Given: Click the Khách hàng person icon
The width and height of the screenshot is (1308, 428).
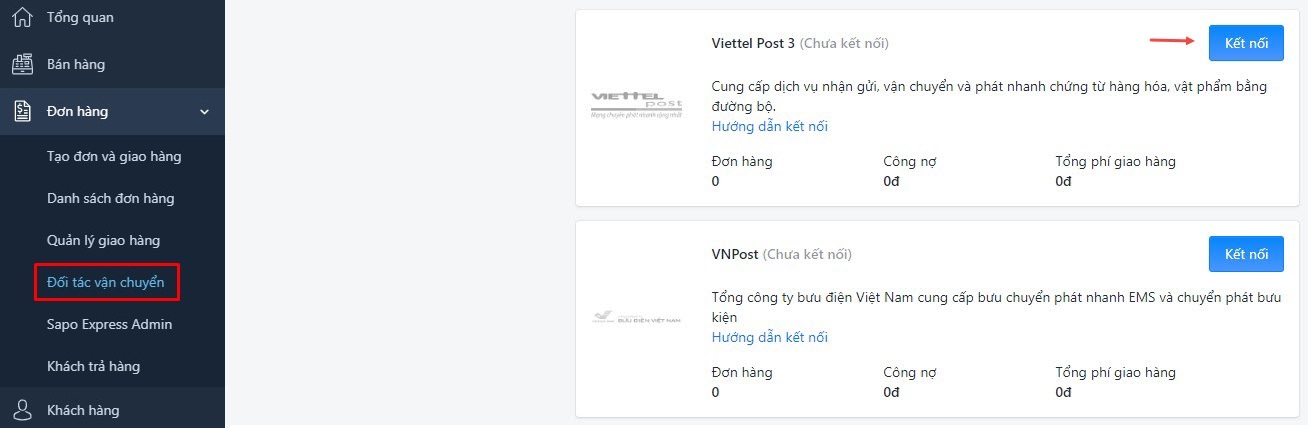Looking at the screenshot, I should (x=21, y=410).
